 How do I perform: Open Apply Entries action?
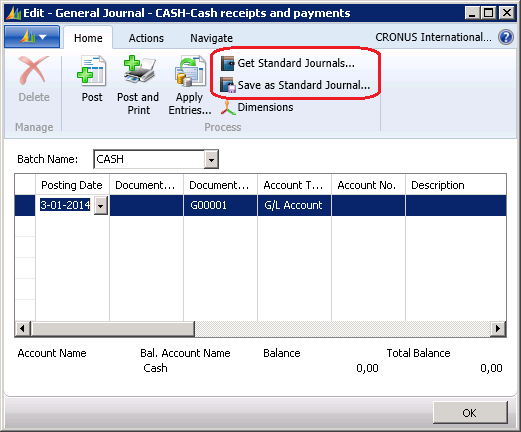pyautogui.click(x=189, y=85)
